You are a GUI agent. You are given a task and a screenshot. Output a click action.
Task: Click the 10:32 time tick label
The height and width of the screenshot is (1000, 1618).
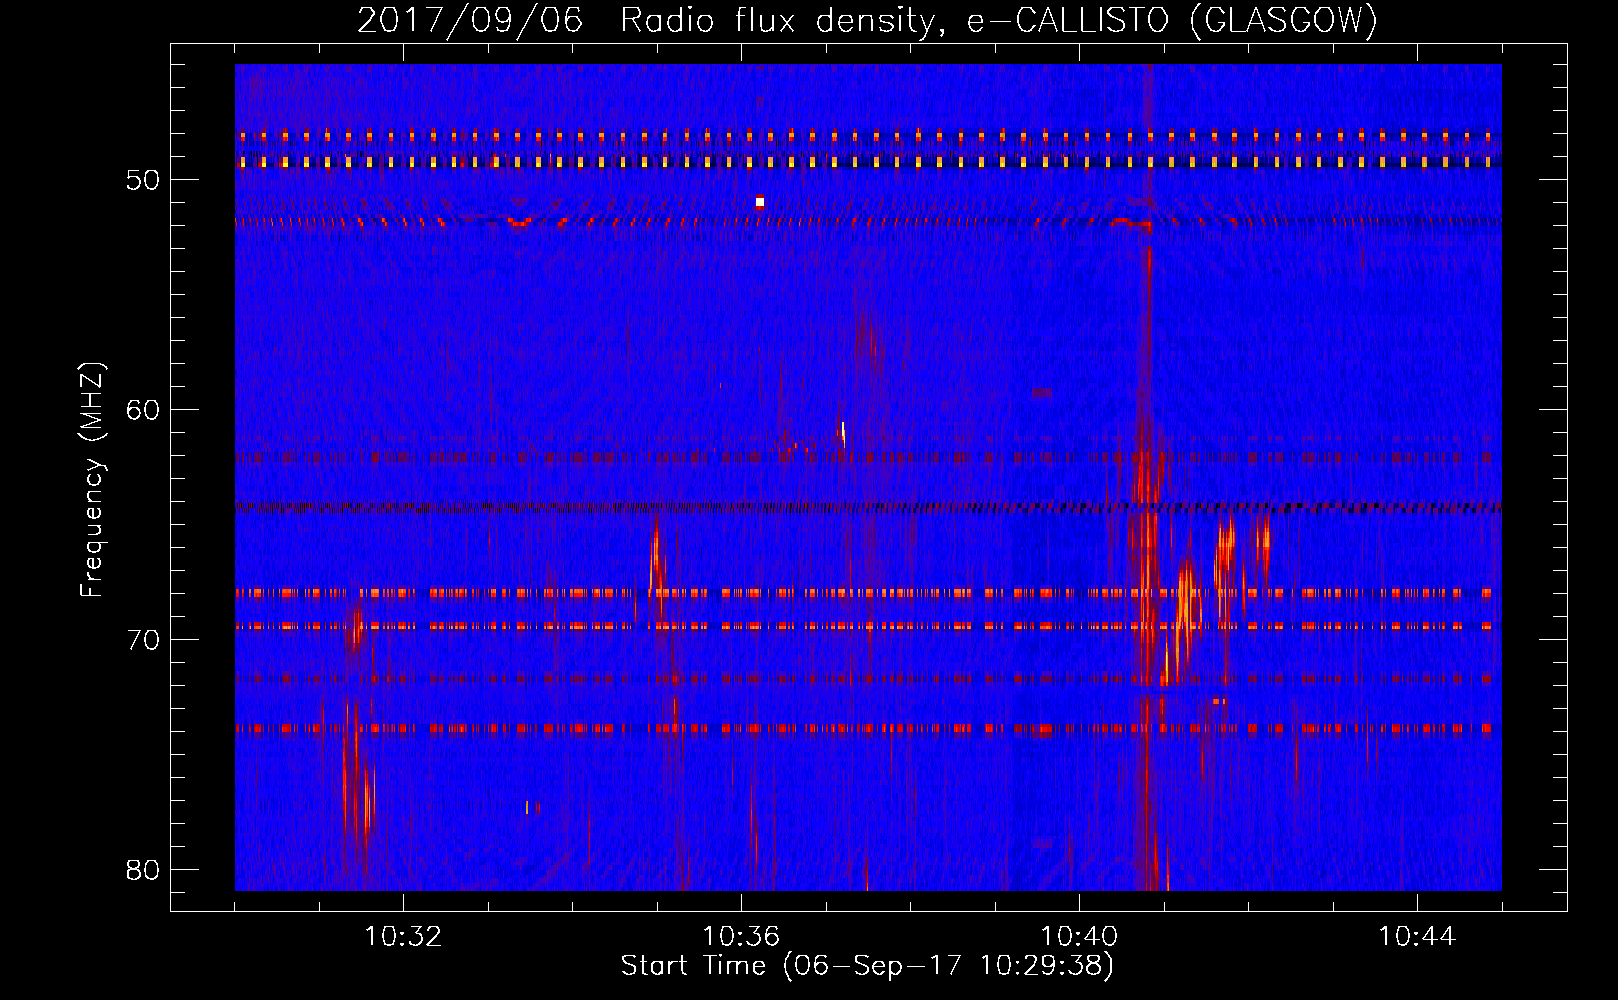403,937
